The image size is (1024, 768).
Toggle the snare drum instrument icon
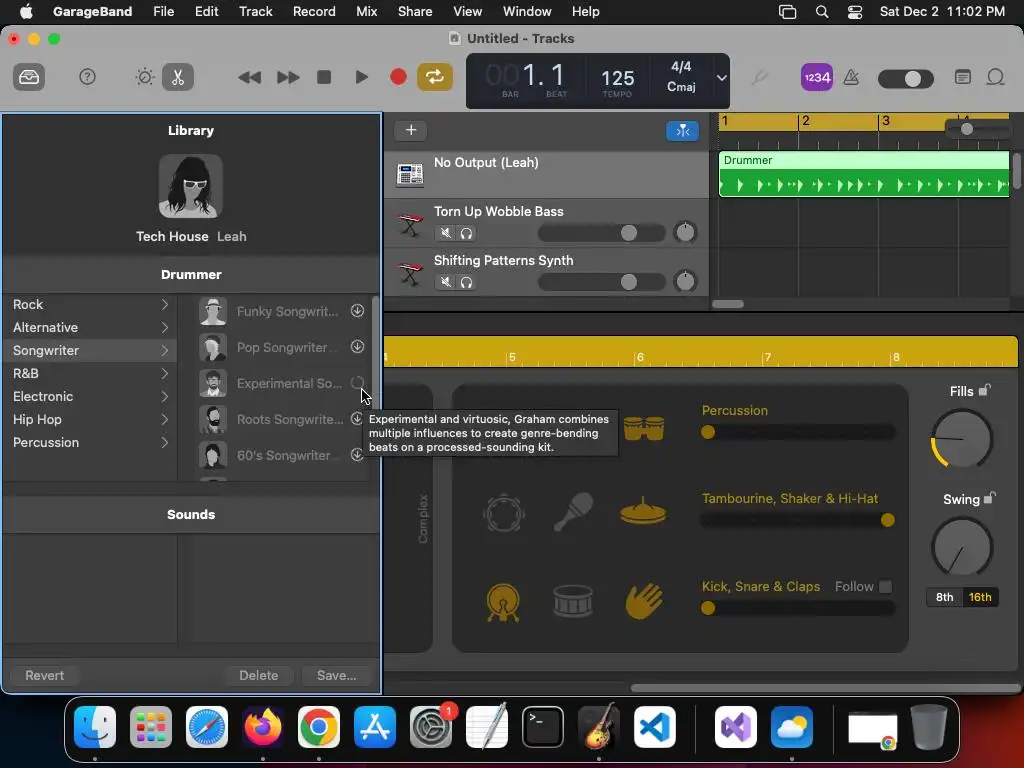pos(573,601)
